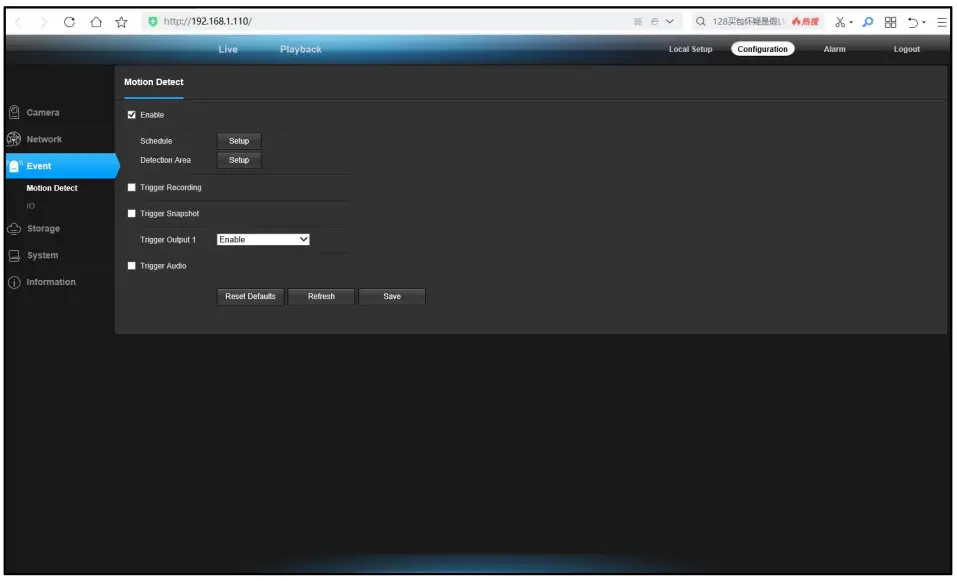Select Motion Detect in the sidebar

pos(52,188)
